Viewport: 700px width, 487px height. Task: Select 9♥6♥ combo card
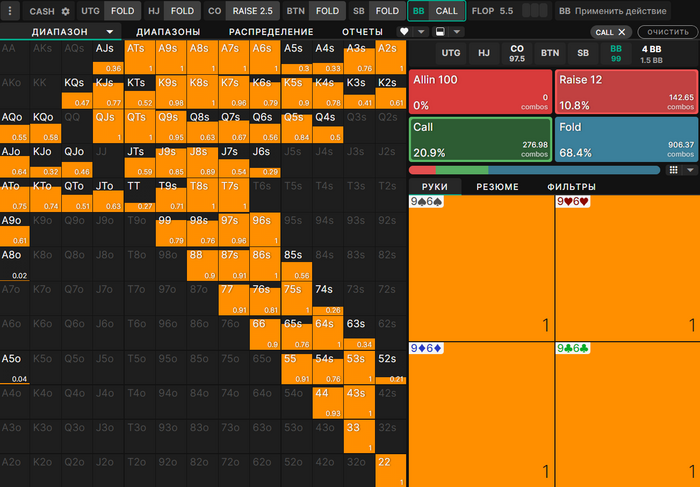[627, 268]
